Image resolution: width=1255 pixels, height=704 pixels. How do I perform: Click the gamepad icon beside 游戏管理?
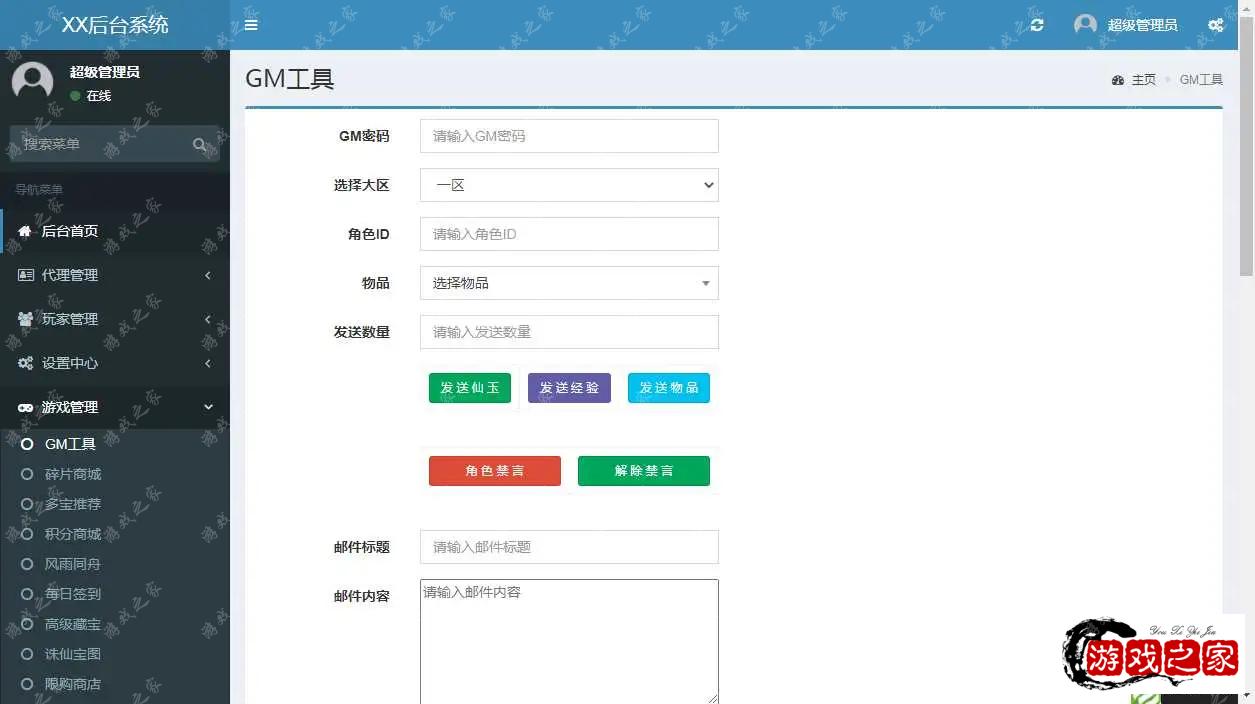click(x=25, y=407)
